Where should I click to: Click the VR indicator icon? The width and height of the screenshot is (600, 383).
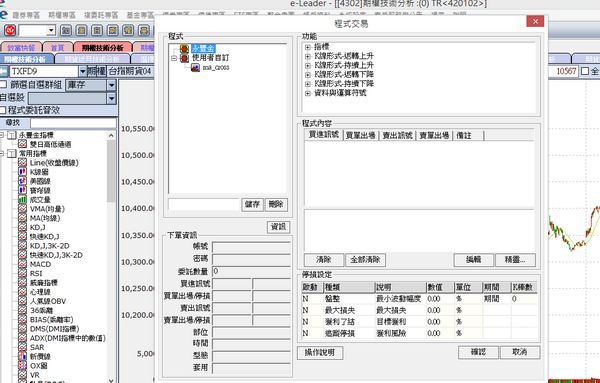[x=23, y=375]
